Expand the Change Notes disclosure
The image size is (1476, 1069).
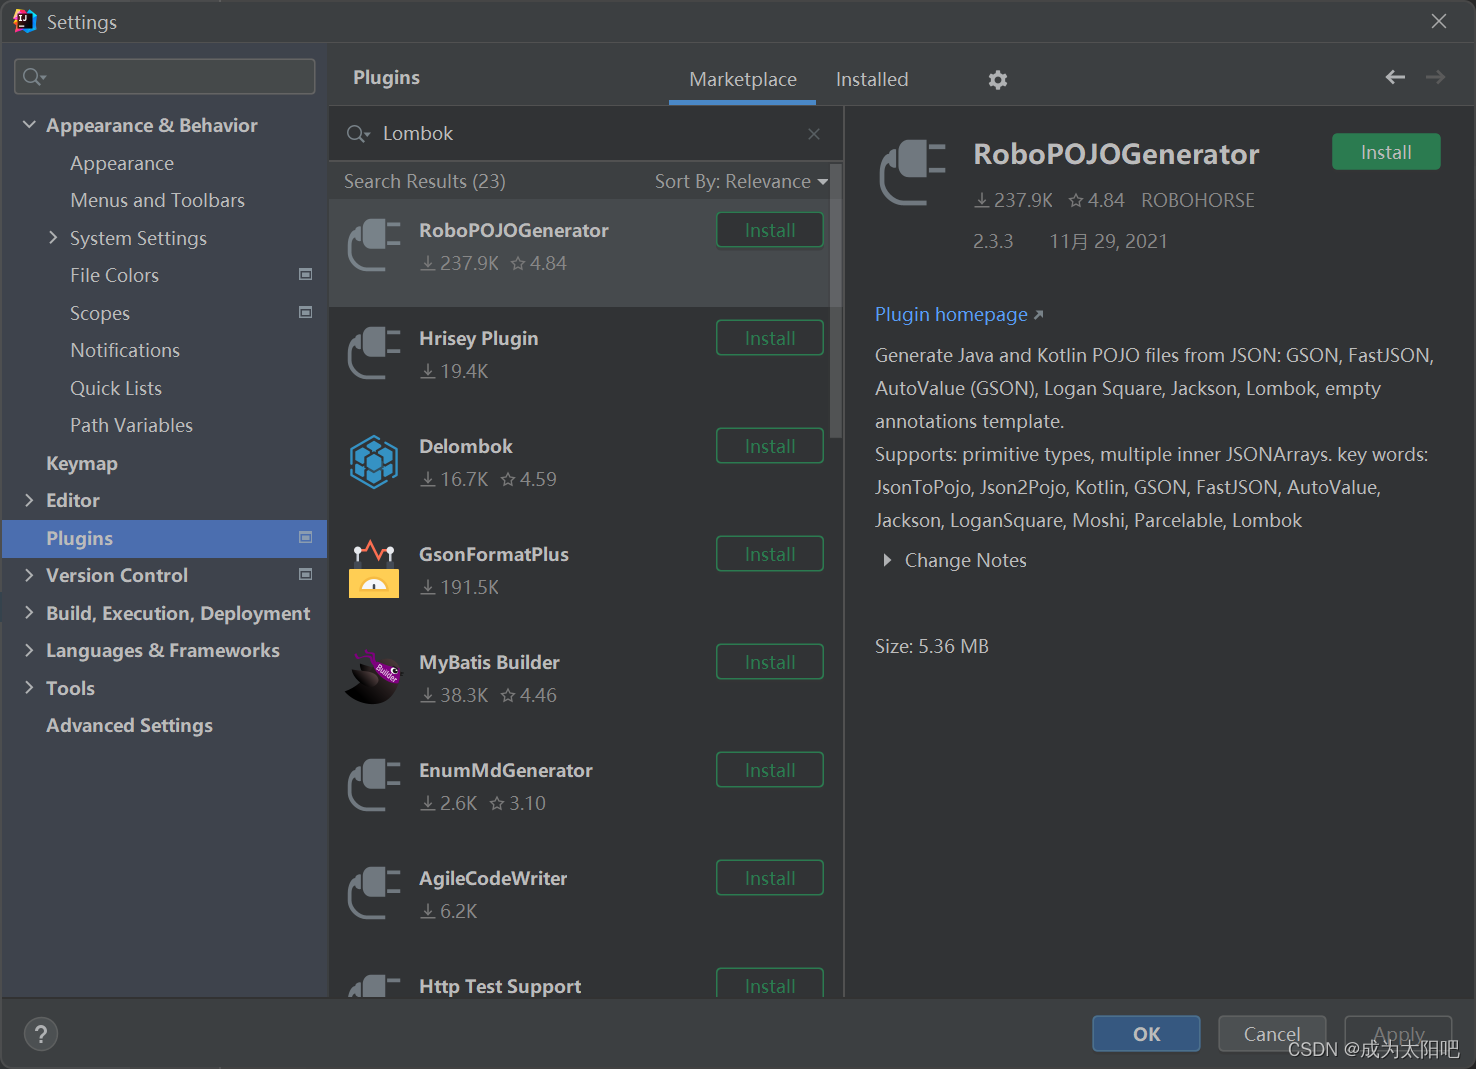886,561
